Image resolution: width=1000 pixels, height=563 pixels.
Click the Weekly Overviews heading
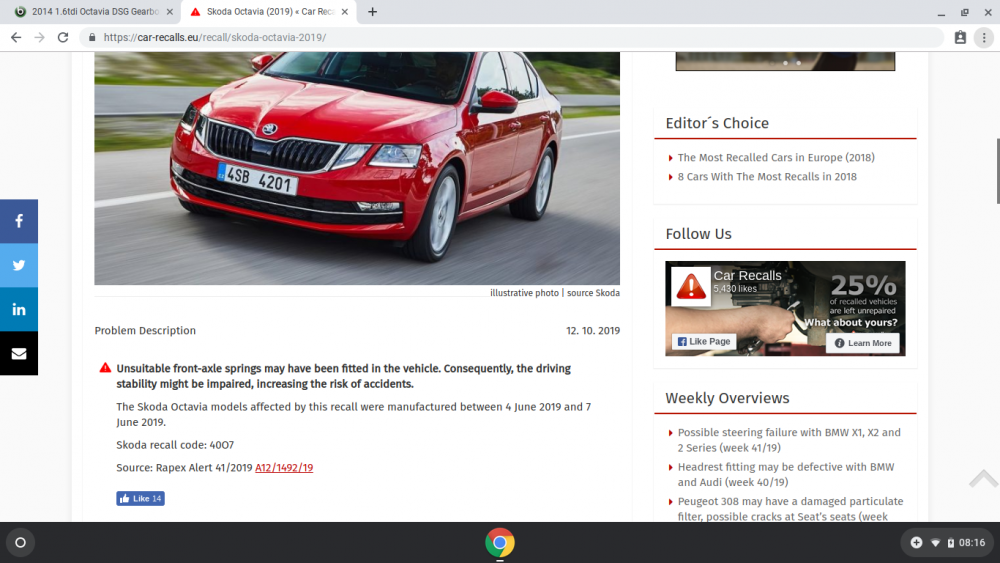tap(727, 398)
